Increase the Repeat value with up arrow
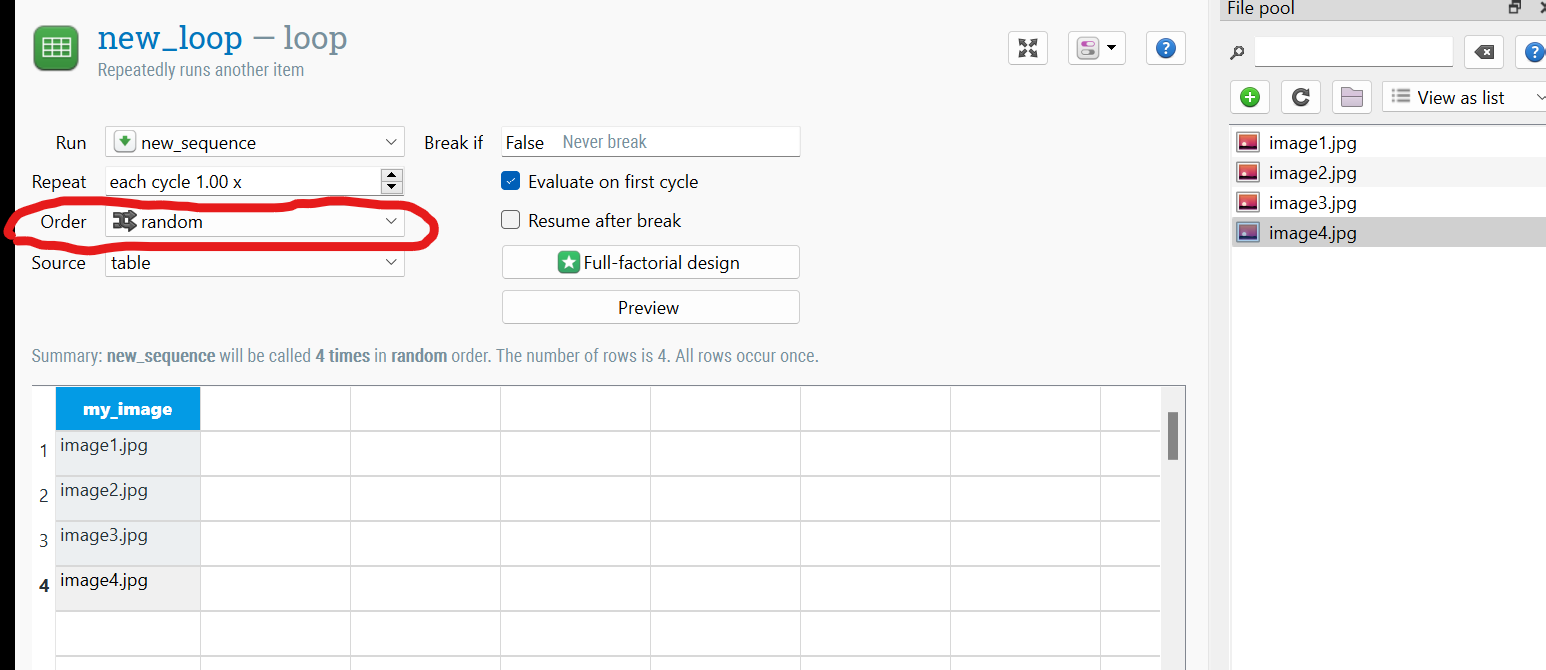This screenshot has height=670, width=1546. (x=392, y=175)
